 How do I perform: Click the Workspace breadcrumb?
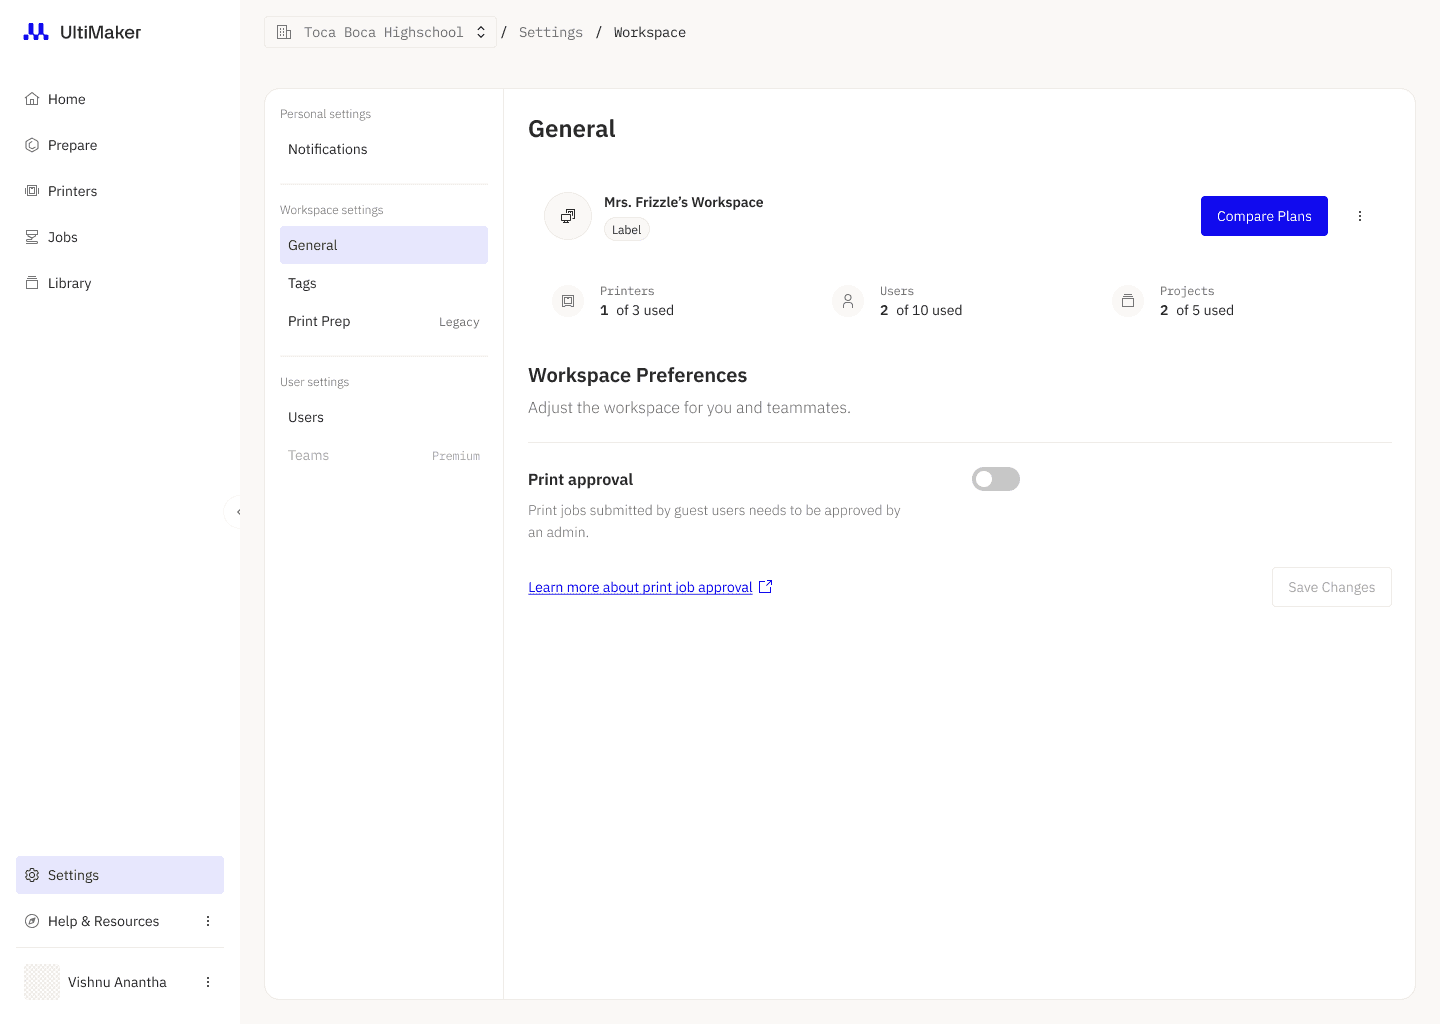tap(650, 32)
